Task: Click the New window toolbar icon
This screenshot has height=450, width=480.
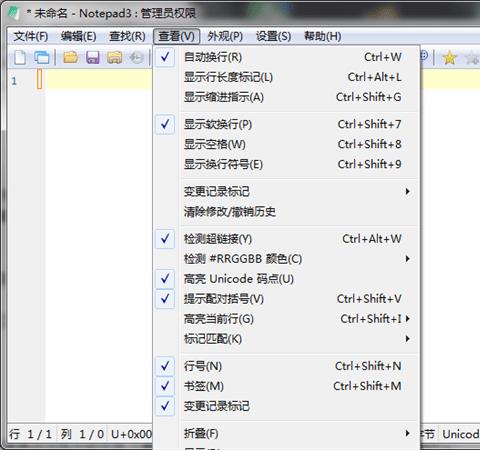Action: point(42,58)
